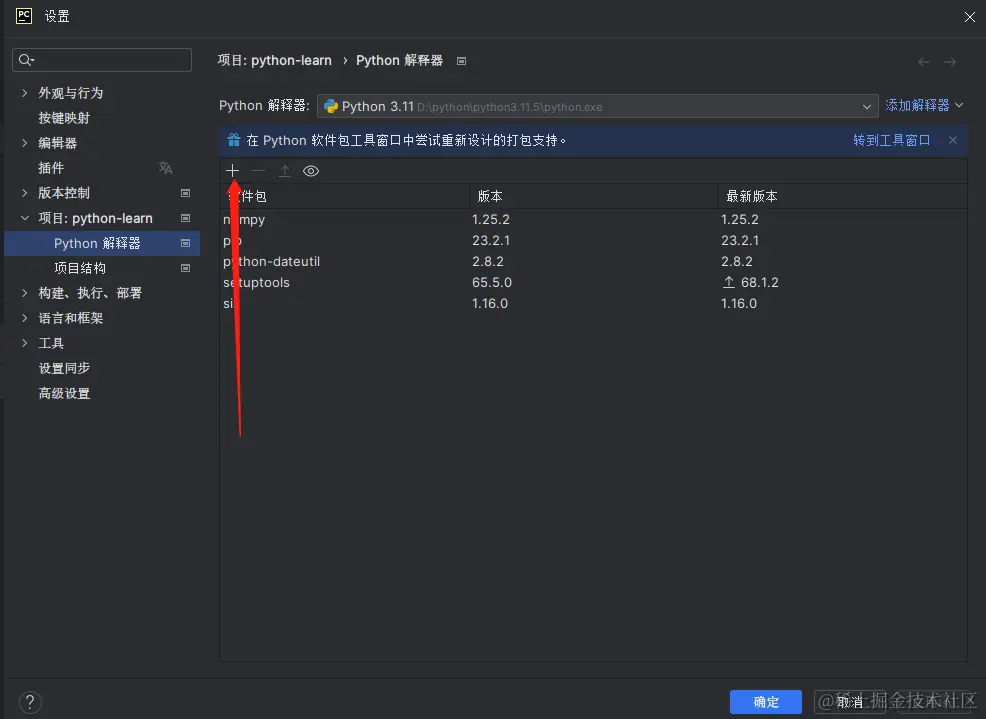The image size is (986, 719).
Task: Click the upgrade package arrow icon
Action: pos(285,170)
